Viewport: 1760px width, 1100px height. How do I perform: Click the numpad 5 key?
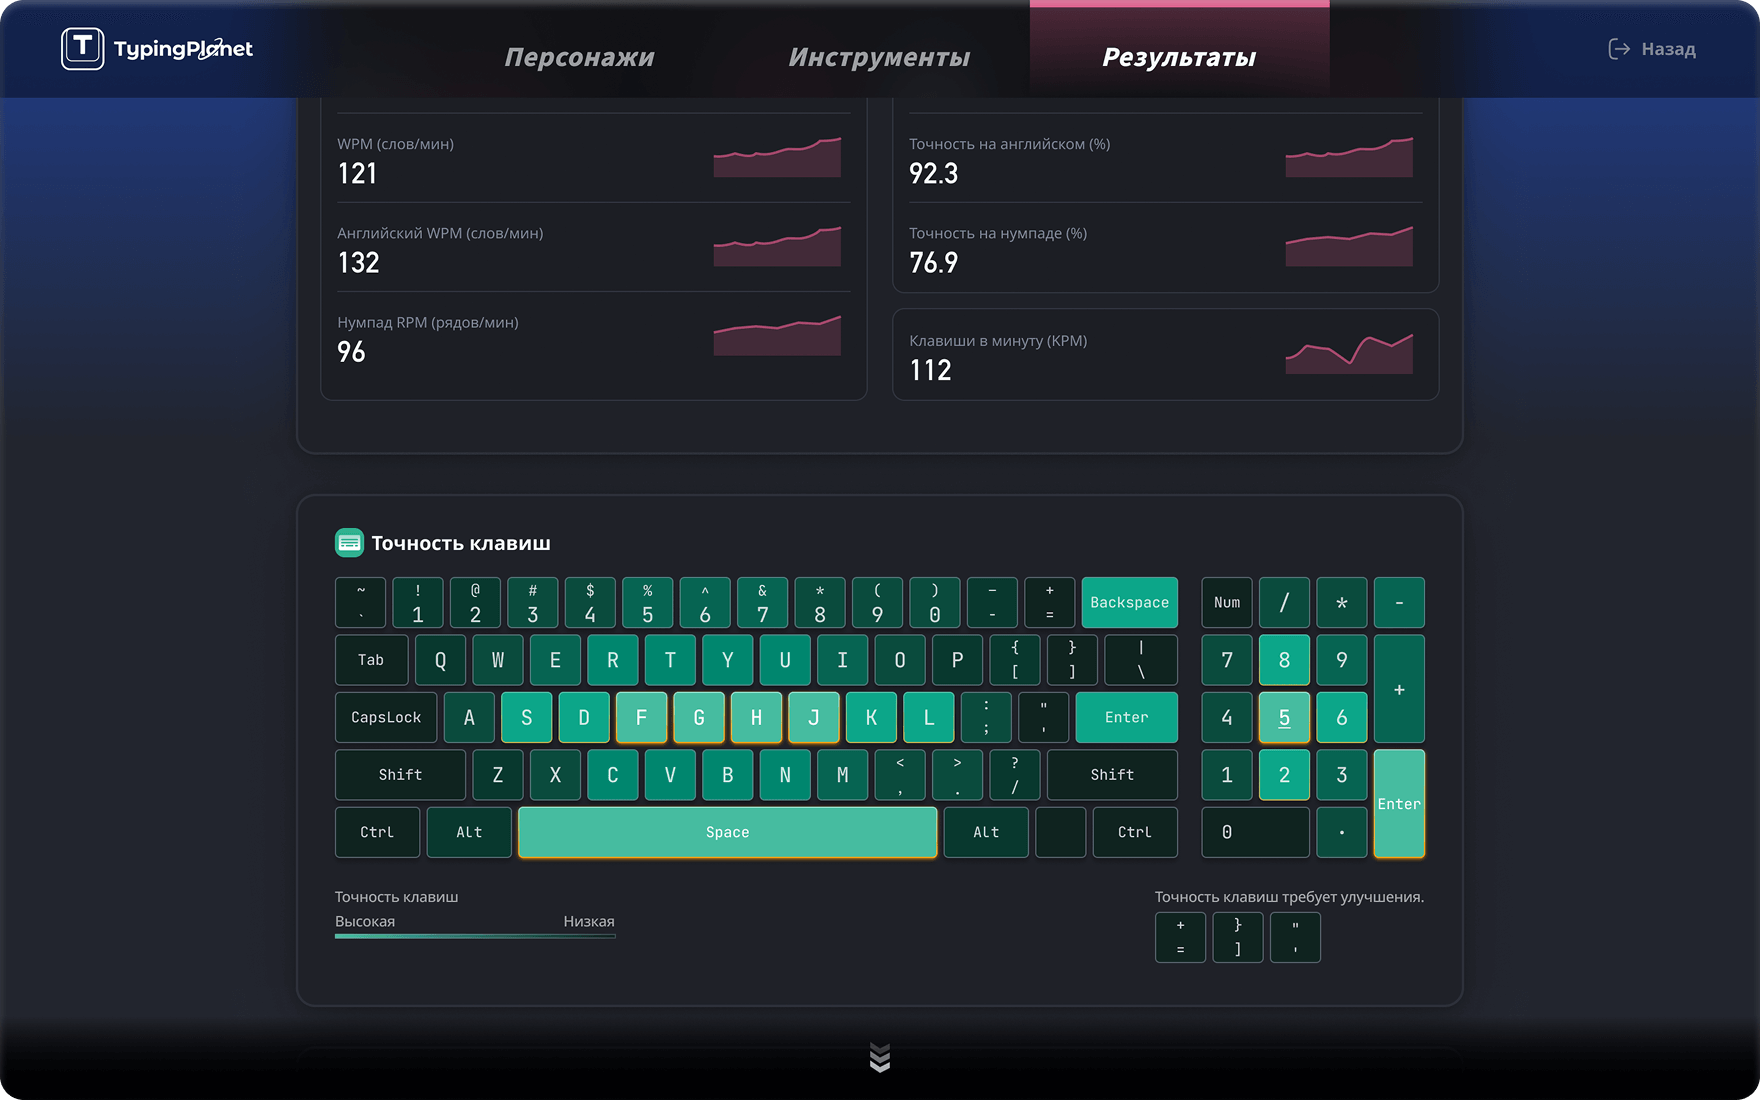click(x=1284, y=717)
